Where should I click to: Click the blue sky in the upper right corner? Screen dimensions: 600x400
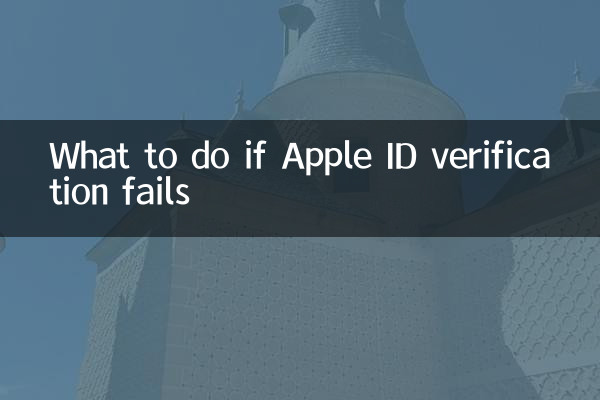[517, 38]
